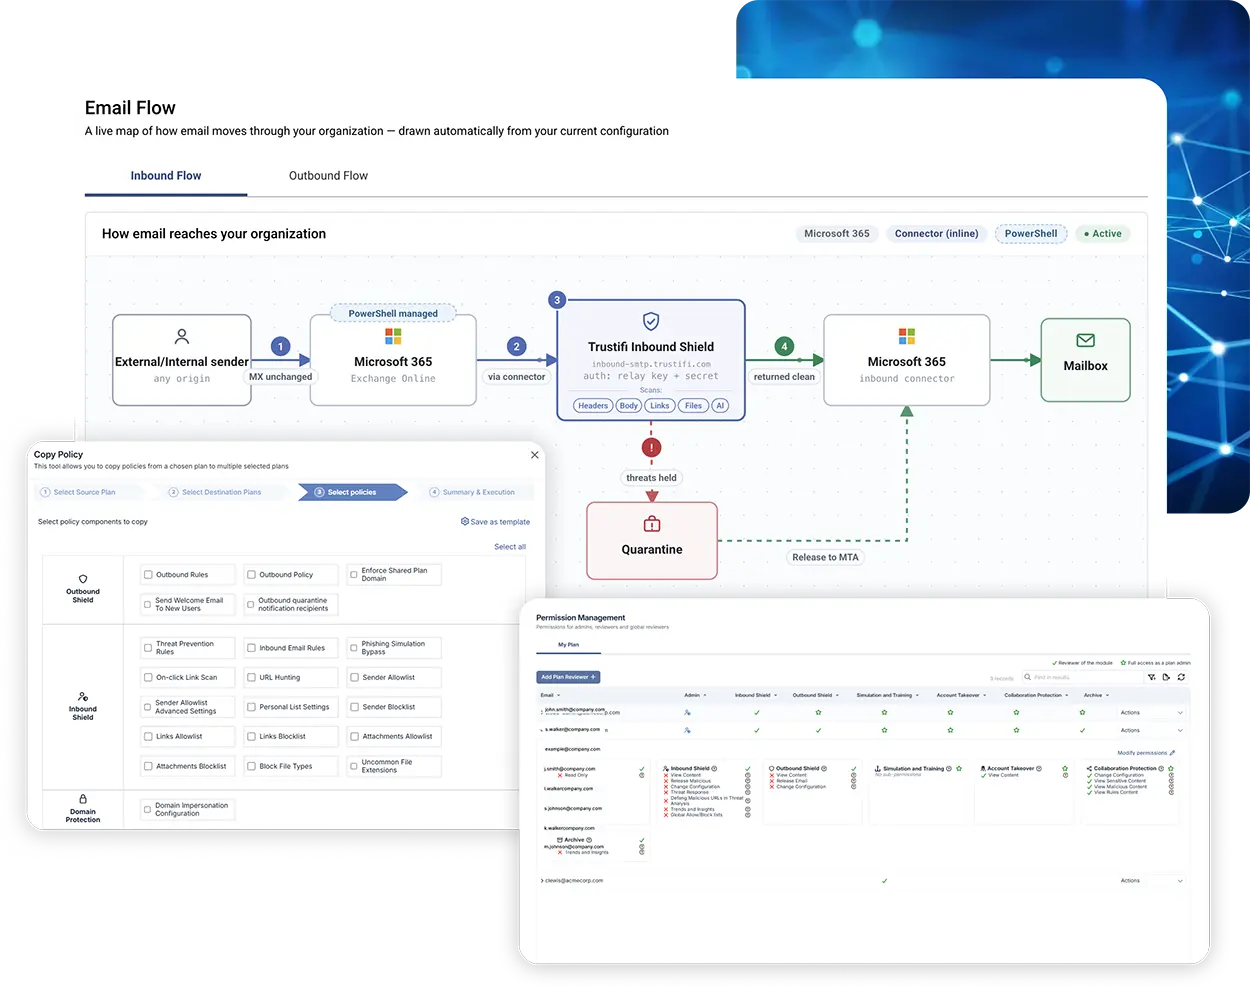Click the Mailbox envelope icon
The width and height of the screenshot is (1250, 990).
coord(1085,340)
